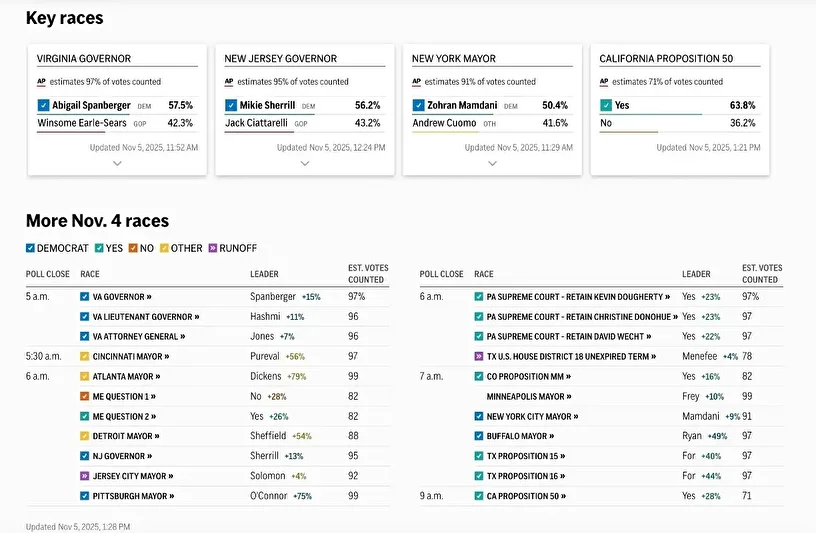
Task: Click the winner checkmark beside Zohran Mamdani
Action: [418, 105]
